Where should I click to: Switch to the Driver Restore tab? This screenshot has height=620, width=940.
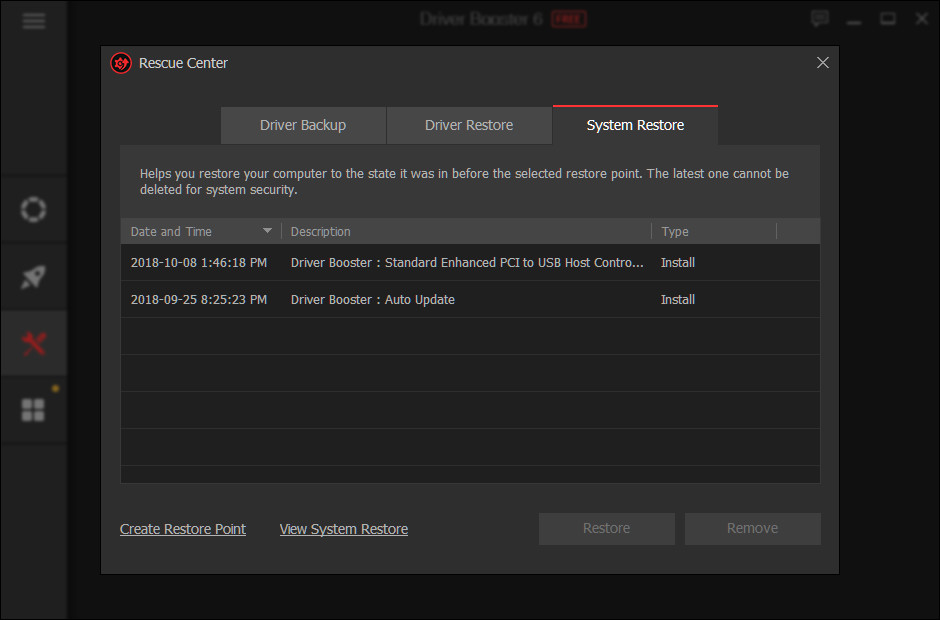(x=469, y=125)
